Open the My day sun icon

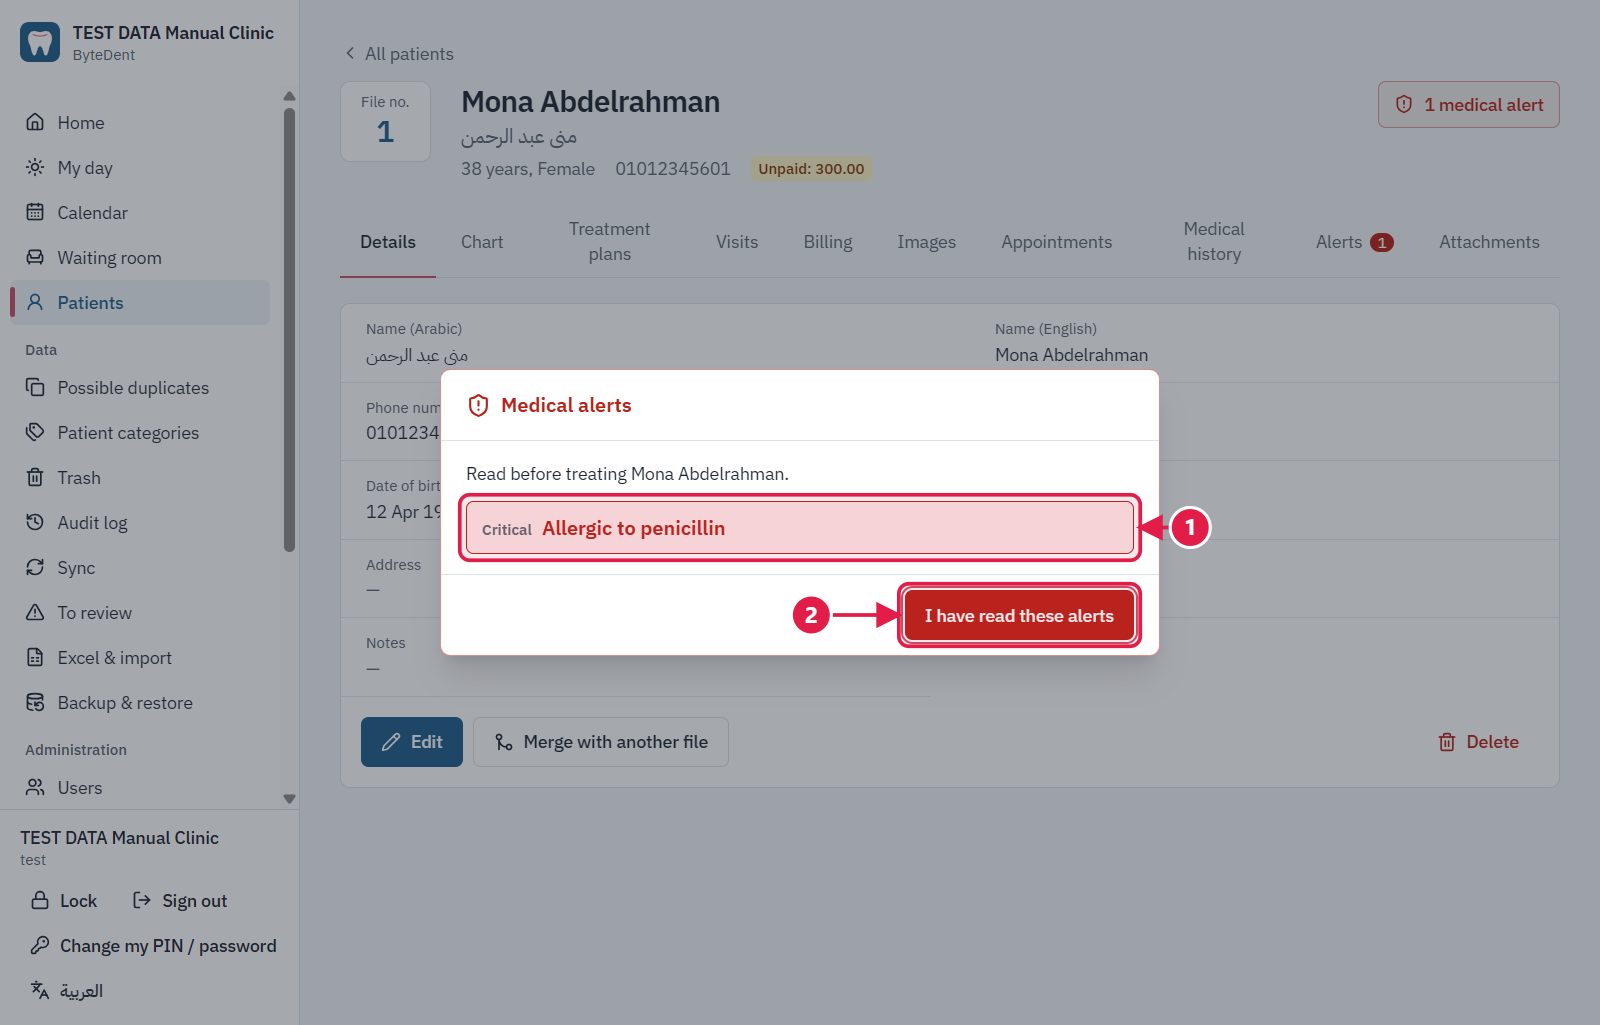[x=35, y=167]
